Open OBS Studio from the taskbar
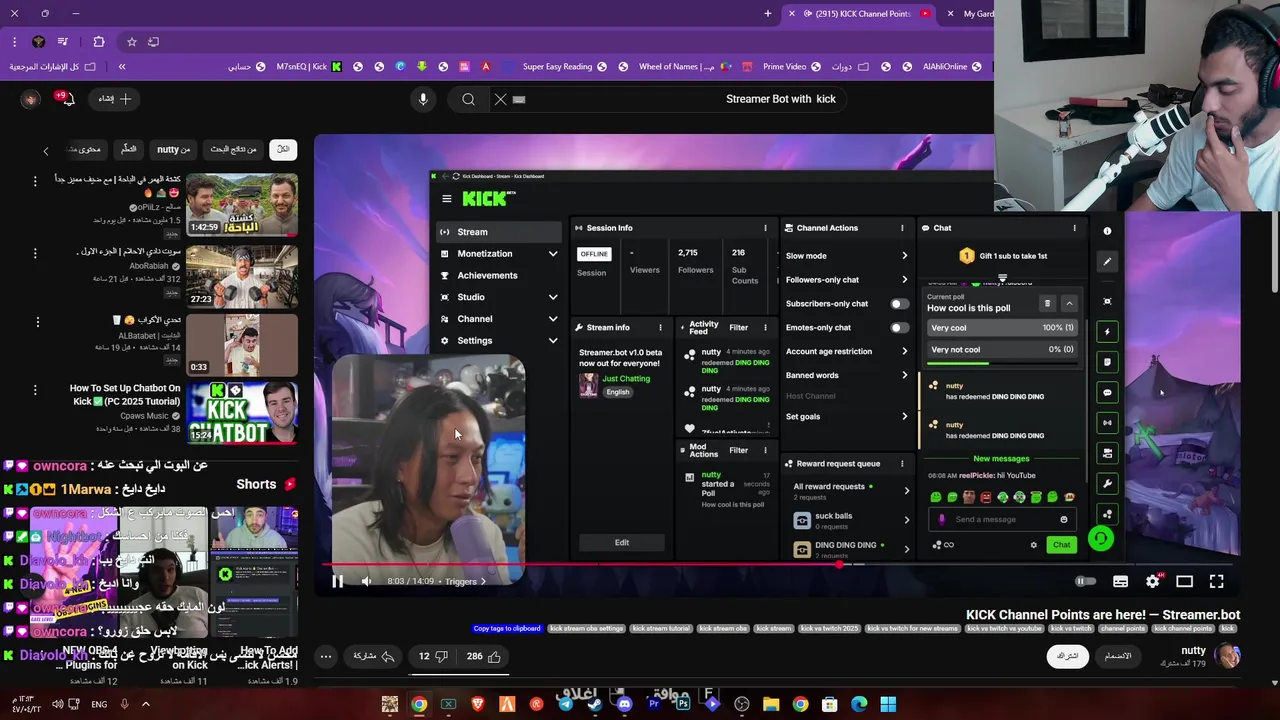Image resolution: width=1280 pixels, height=720 pixels. 741,705
